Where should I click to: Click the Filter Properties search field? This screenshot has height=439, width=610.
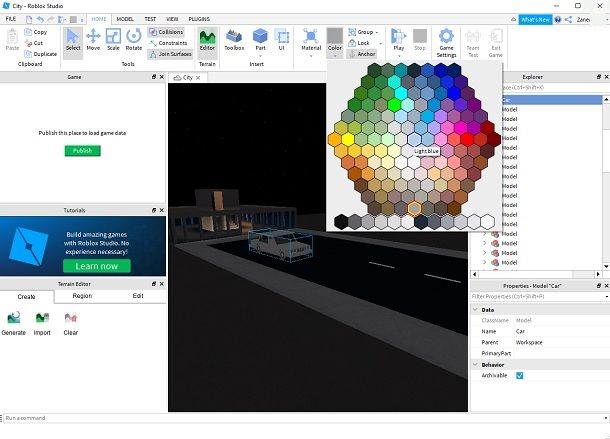coord(538,297)
